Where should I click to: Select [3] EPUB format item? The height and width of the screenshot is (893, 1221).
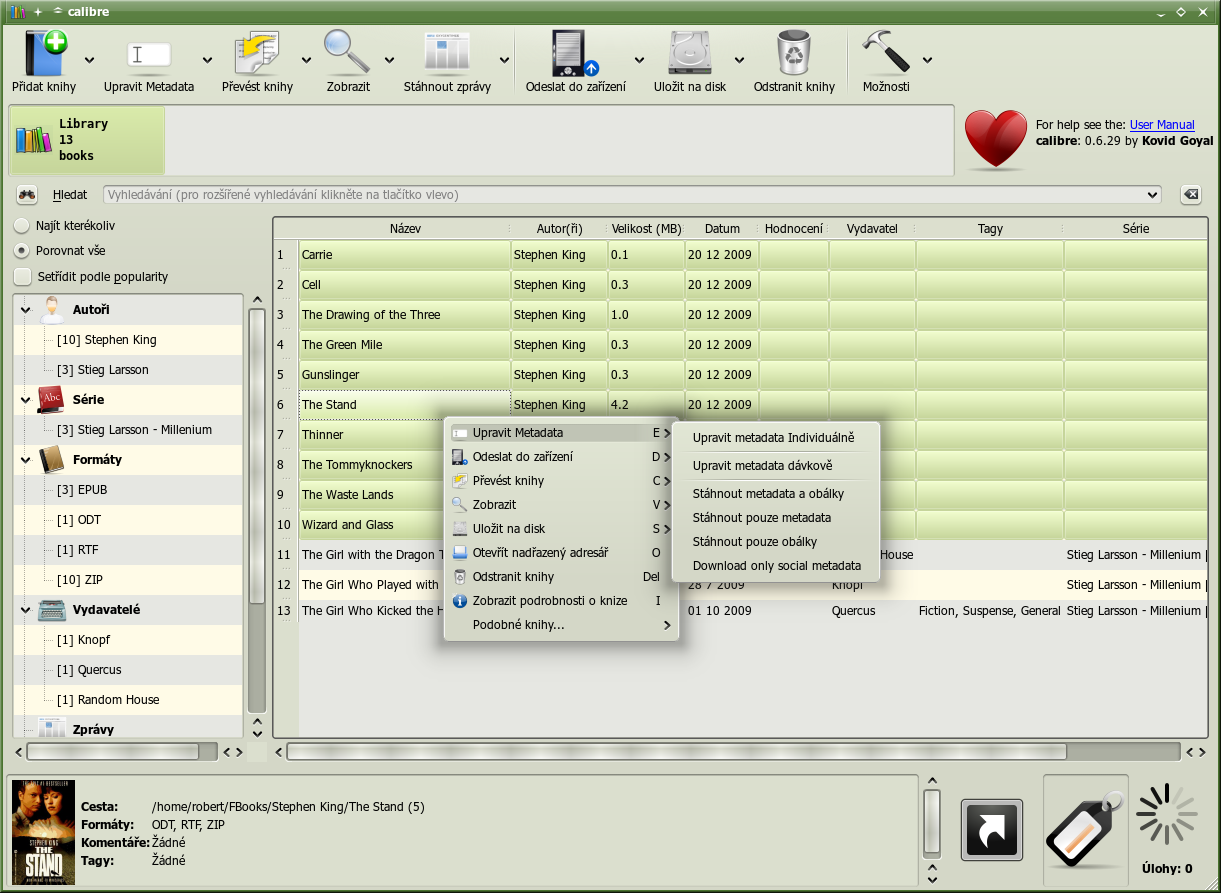coord(82,490)
